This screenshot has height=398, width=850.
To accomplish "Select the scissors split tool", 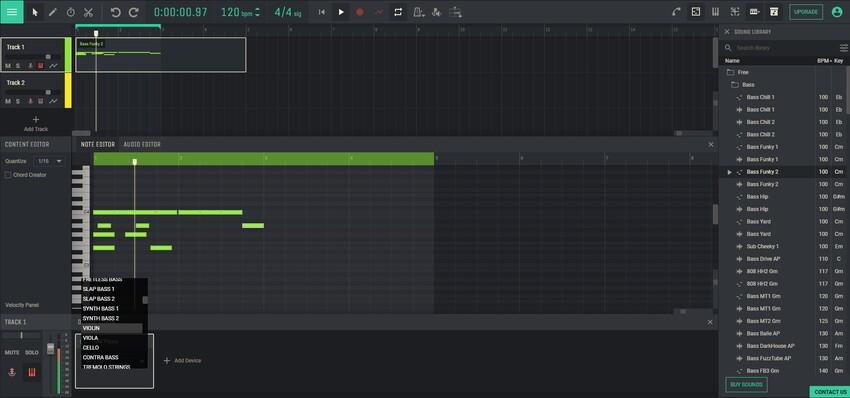I will [88, 12].
